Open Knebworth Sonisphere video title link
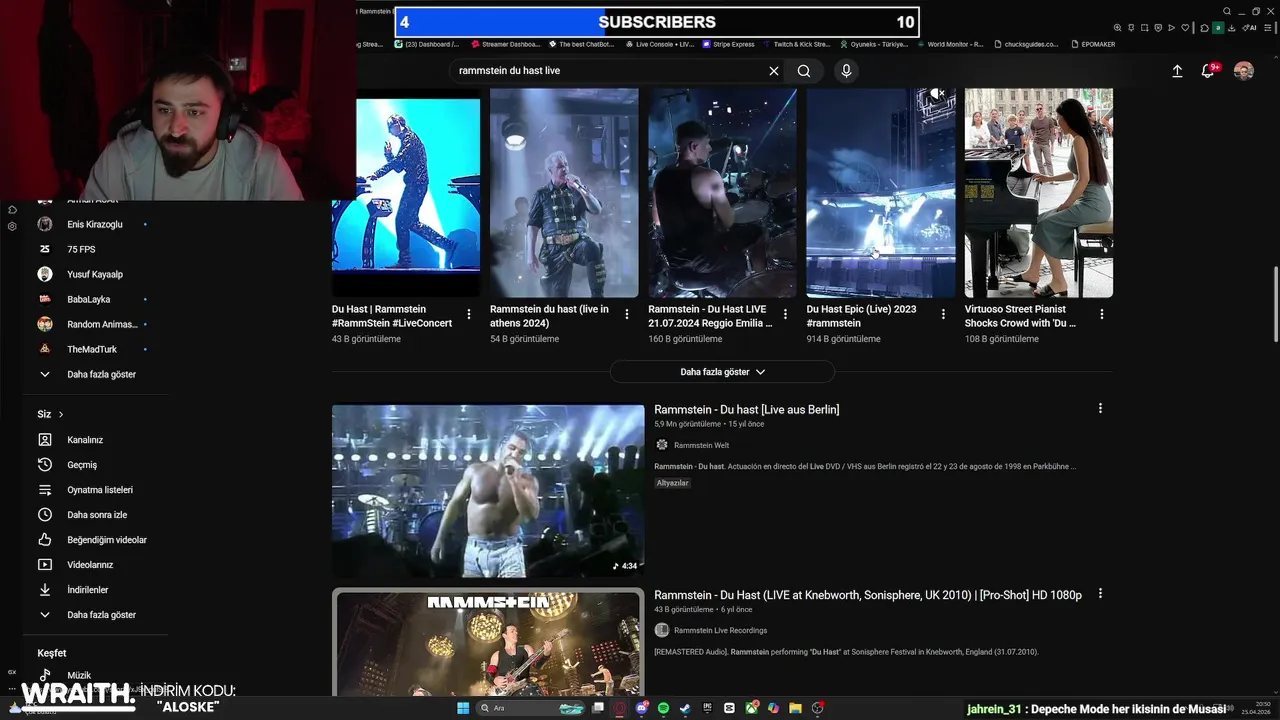Screen dimensions: 1280x720 (x=868, y=595)
